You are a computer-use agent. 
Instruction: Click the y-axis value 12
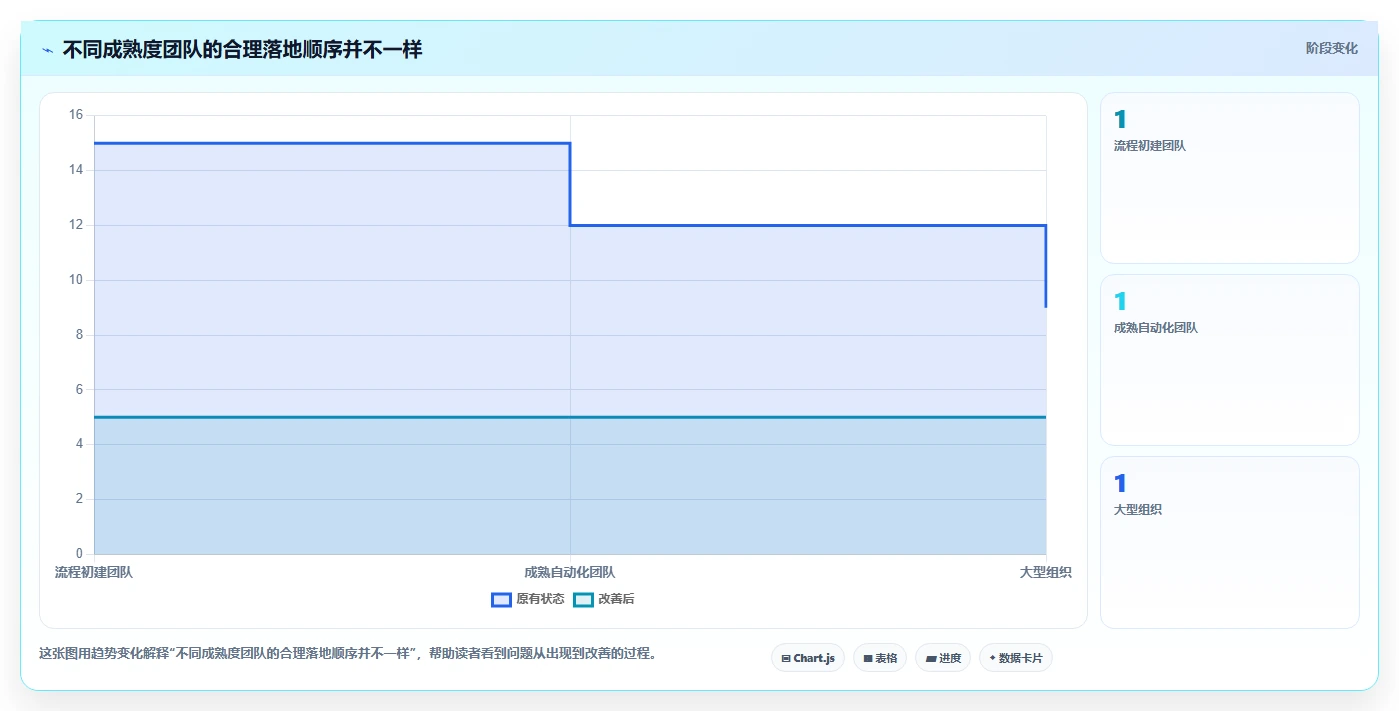pos(76,225)
